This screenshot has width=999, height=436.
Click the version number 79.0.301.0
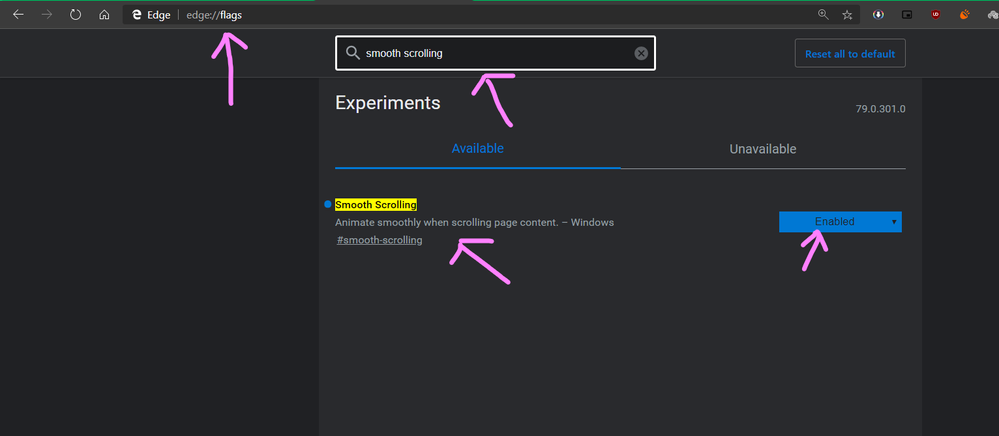pos(880,110)
